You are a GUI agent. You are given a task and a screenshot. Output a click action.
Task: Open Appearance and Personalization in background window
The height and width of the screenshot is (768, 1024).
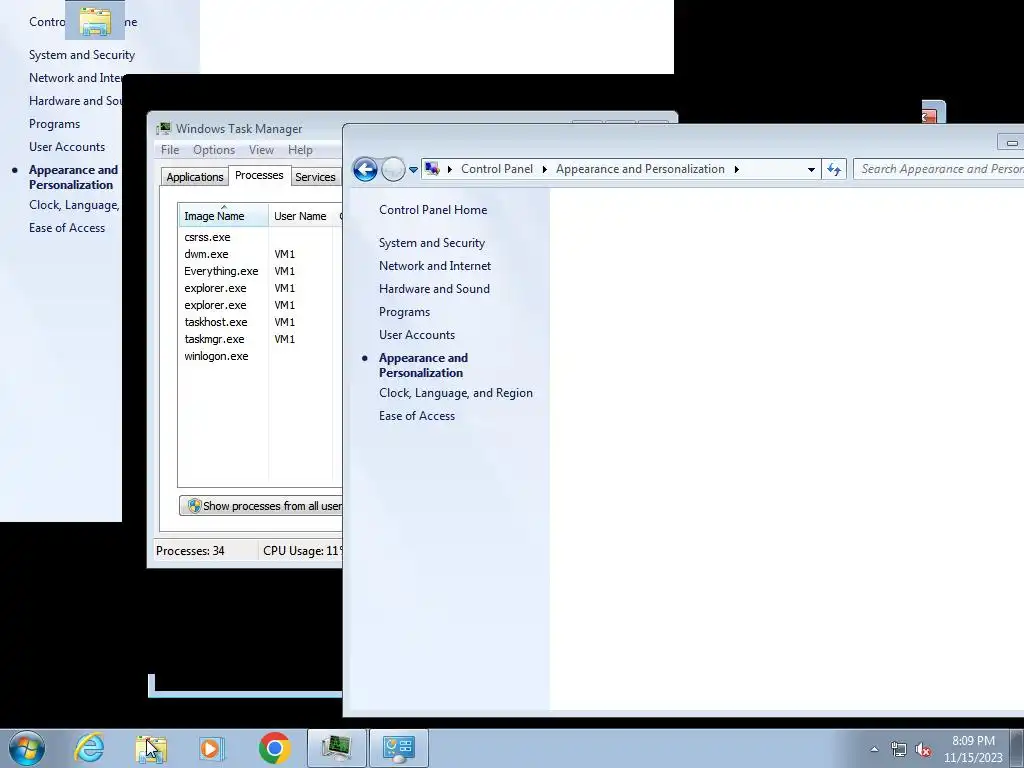(73, 177)
